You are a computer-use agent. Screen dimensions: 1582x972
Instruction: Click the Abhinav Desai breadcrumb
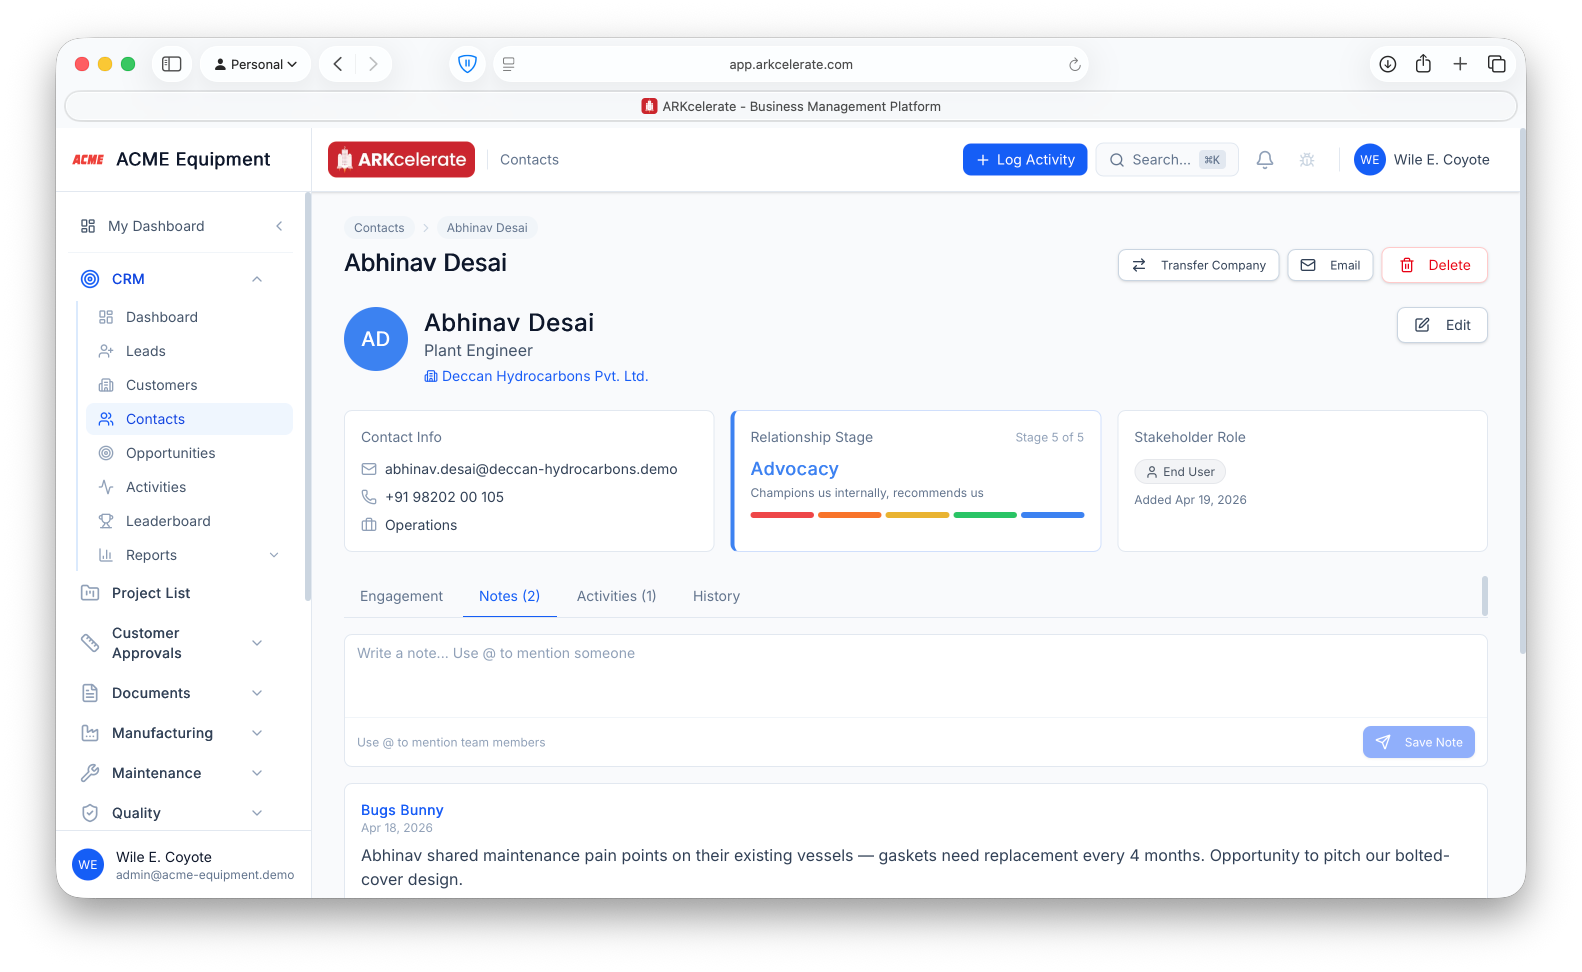click(x=487, y=228)
